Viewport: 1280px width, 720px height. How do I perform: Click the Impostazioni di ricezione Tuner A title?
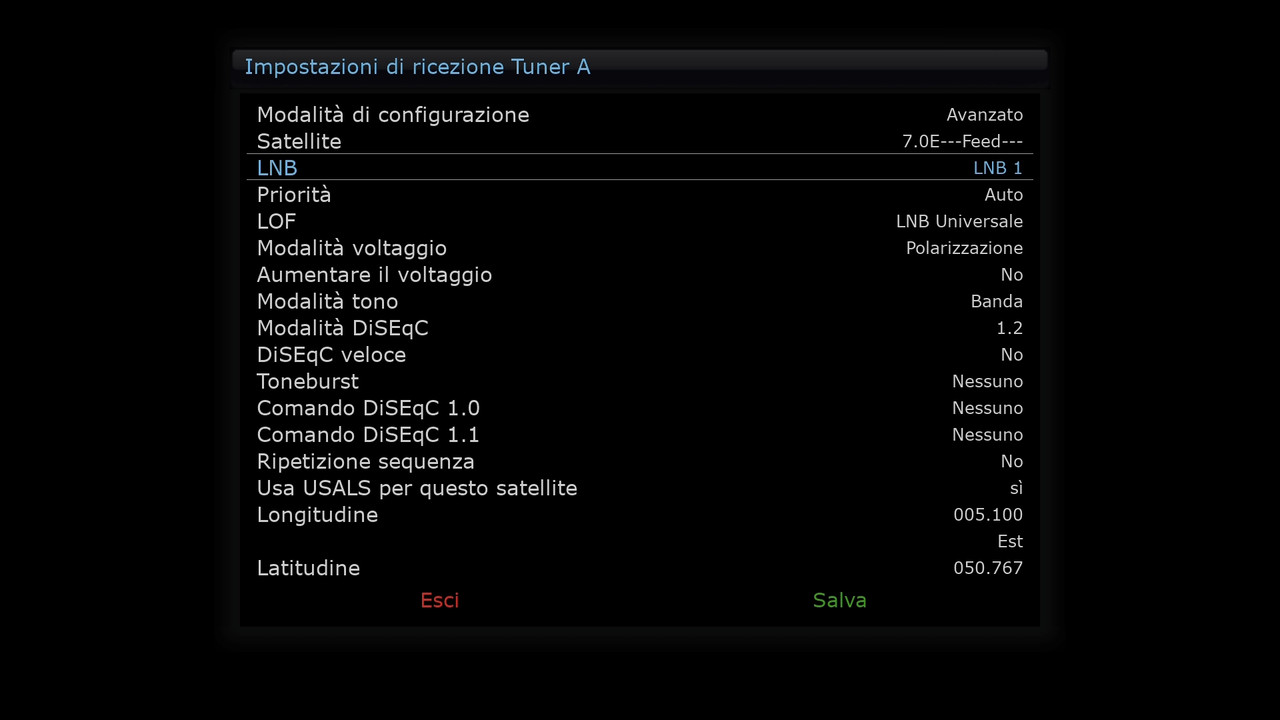[418, 67]
